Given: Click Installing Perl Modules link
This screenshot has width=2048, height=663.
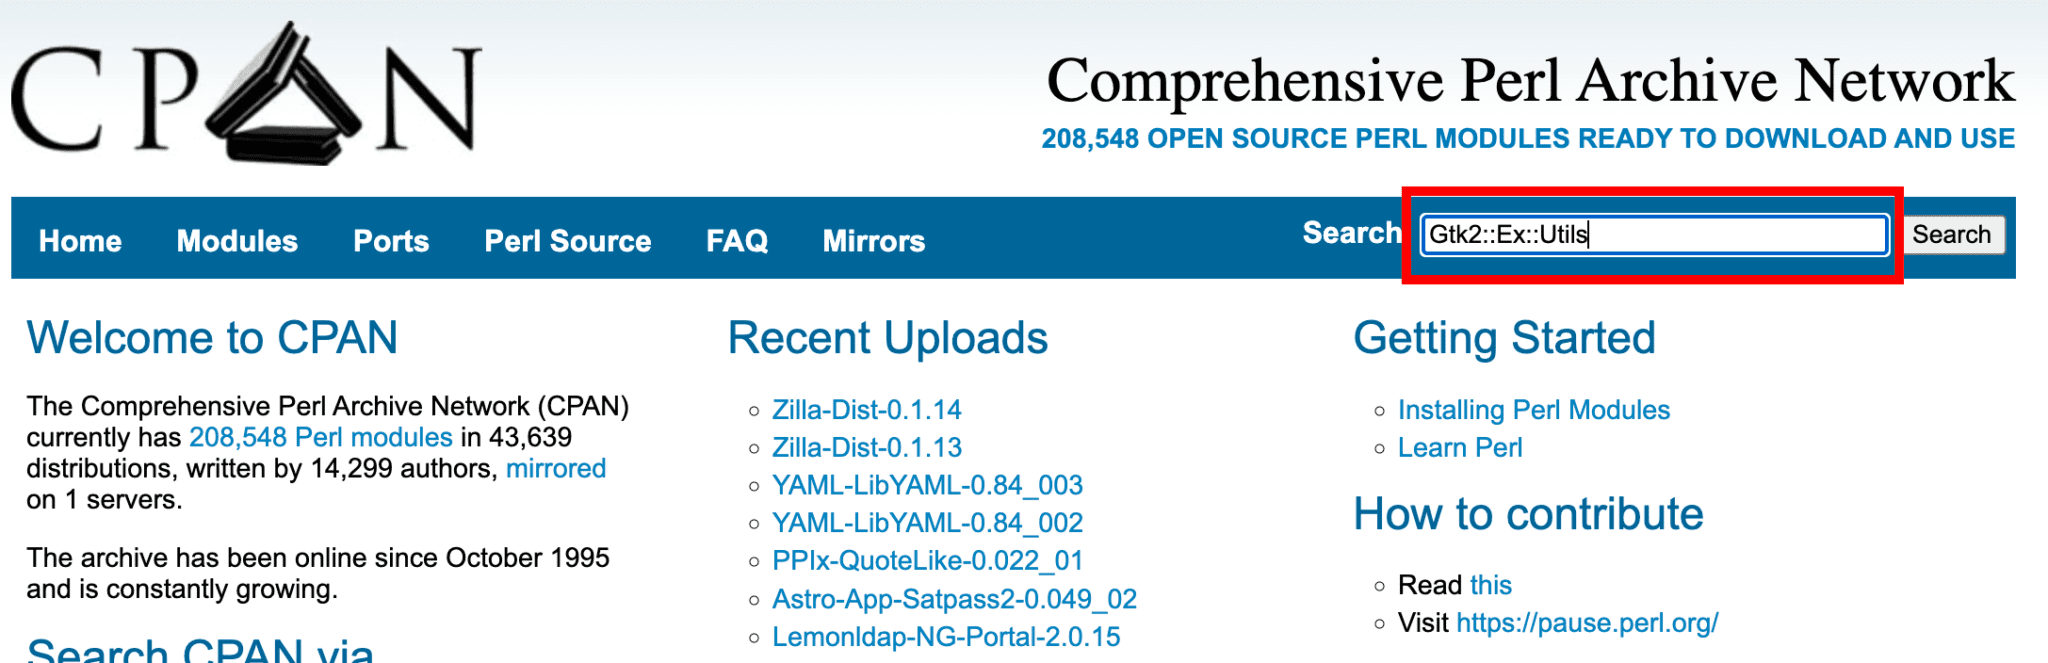Looking at the screenshot, I should [1533, 410].
